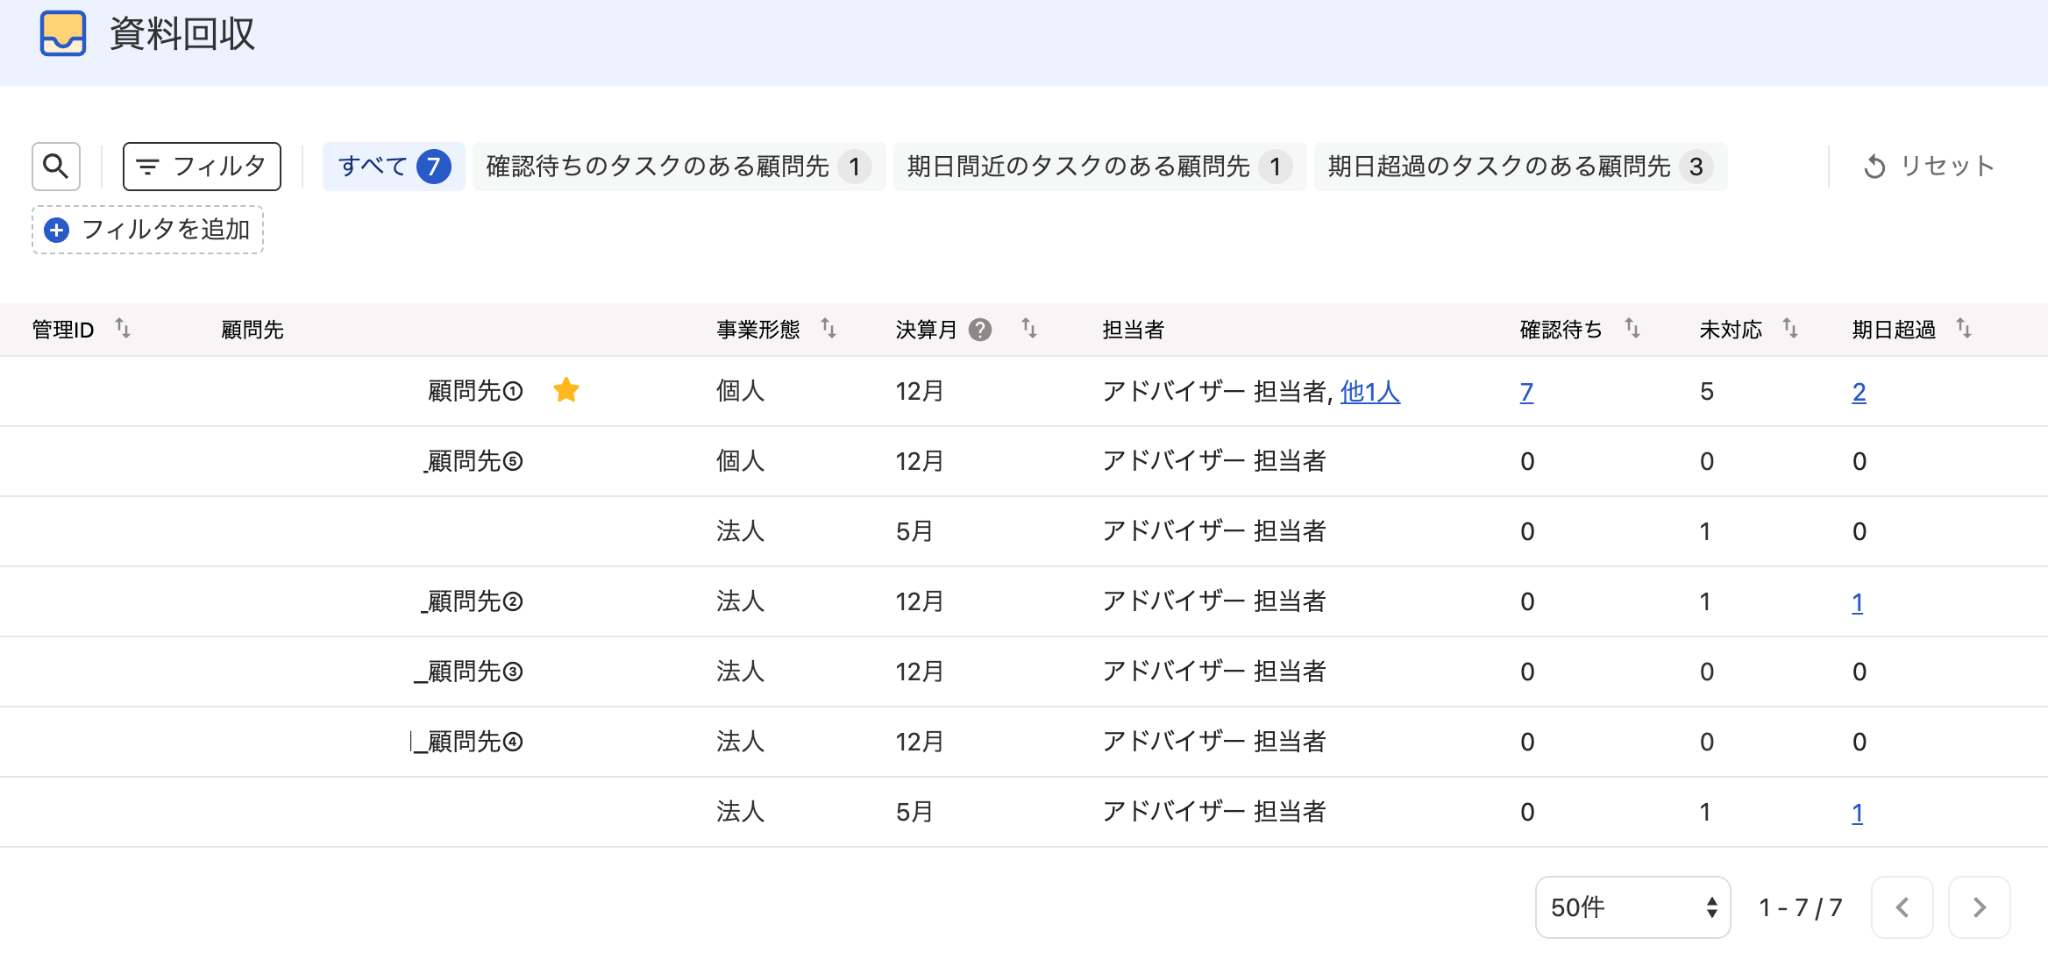Go to the next page arrow
Image resolution: width=2048 pixels, height=959 pixels.
(x=1979, y=907)
